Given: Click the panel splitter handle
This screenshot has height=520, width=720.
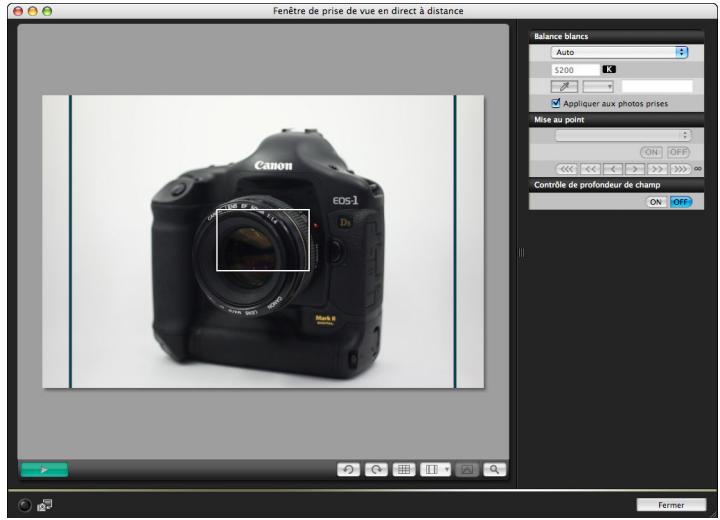Looking at the screenshot, I should pos(522,253).
